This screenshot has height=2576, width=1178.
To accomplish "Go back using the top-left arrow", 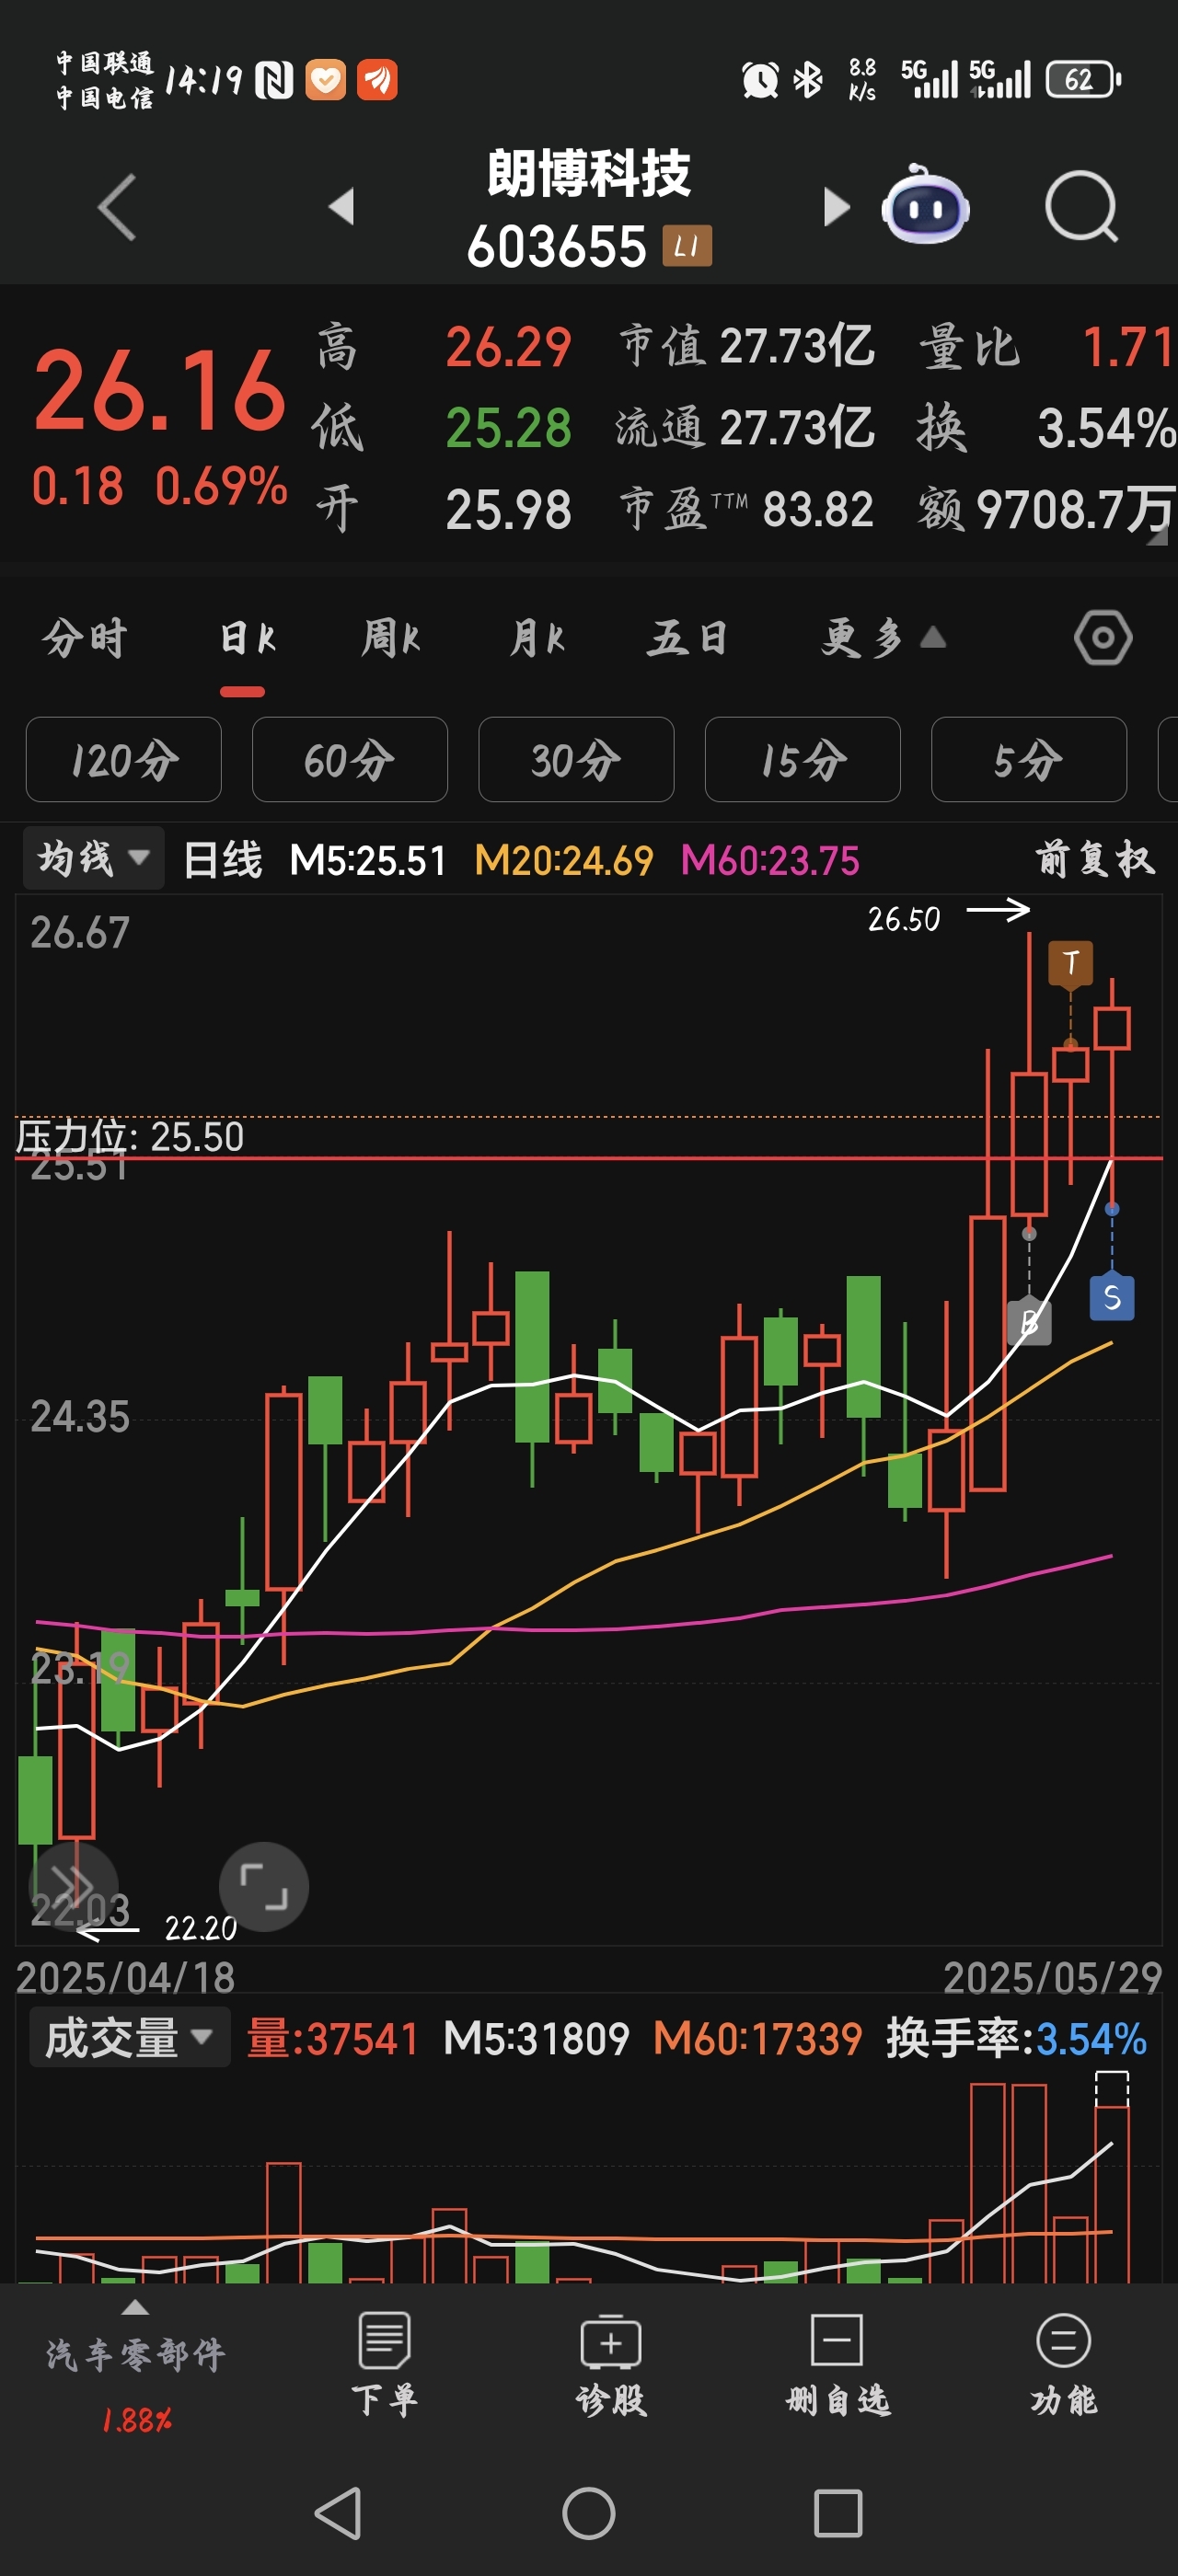I will [117, 207].
